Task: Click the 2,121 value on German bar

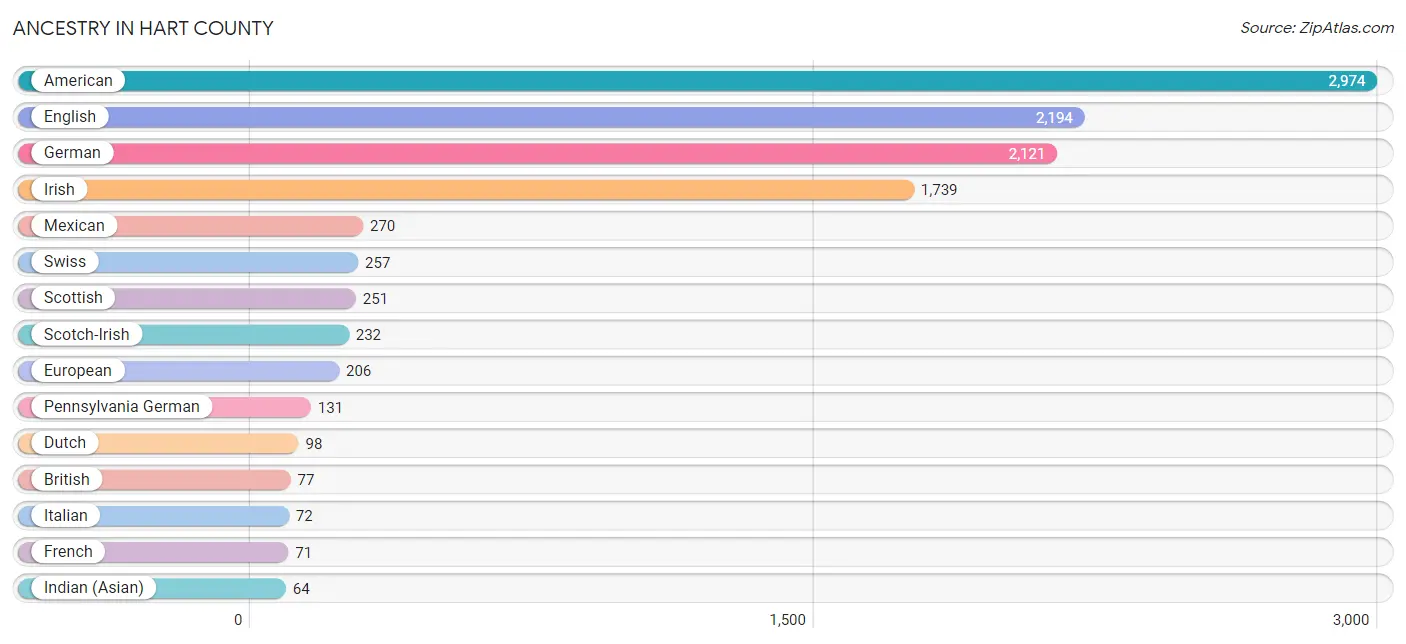Action: pyautogui.click(x=1026, y=154)
